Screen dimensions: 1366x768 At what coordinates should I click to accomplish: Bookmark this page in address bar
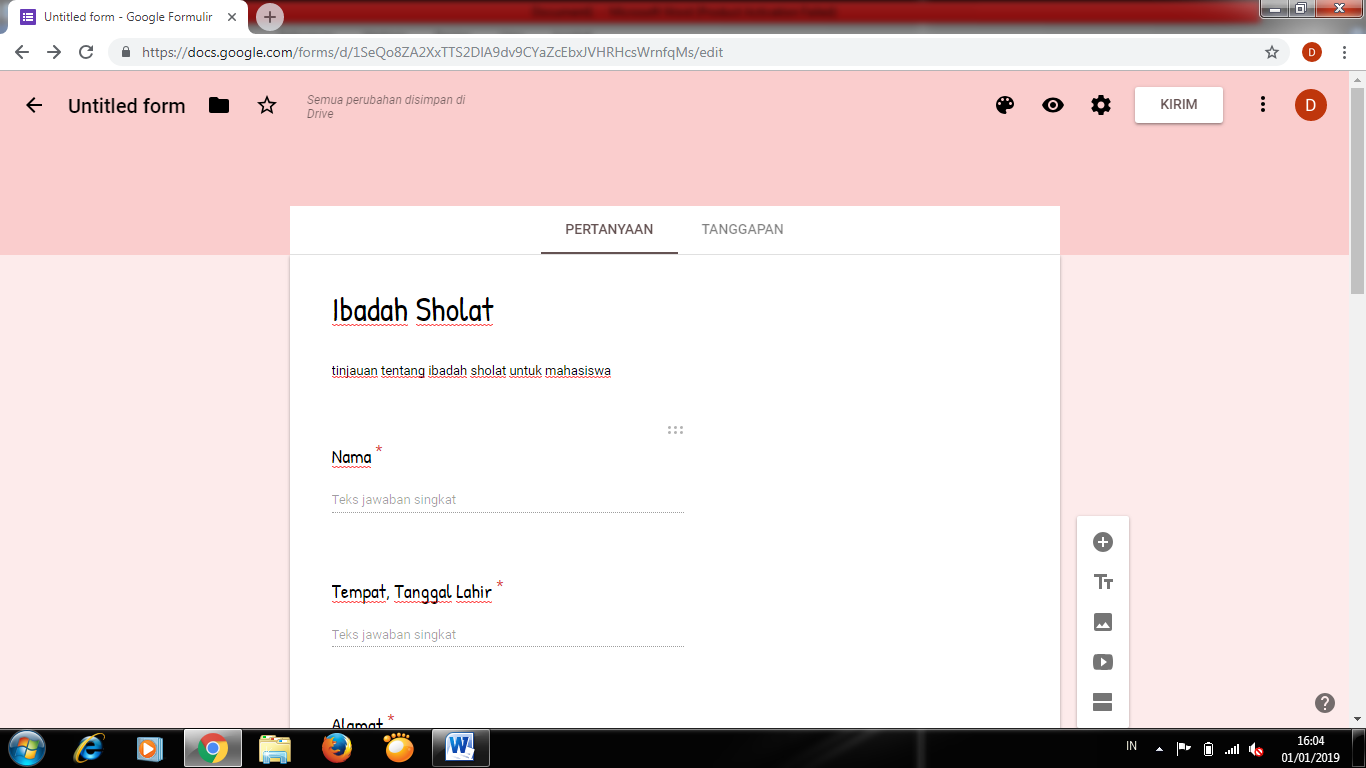click(1272, 52)
